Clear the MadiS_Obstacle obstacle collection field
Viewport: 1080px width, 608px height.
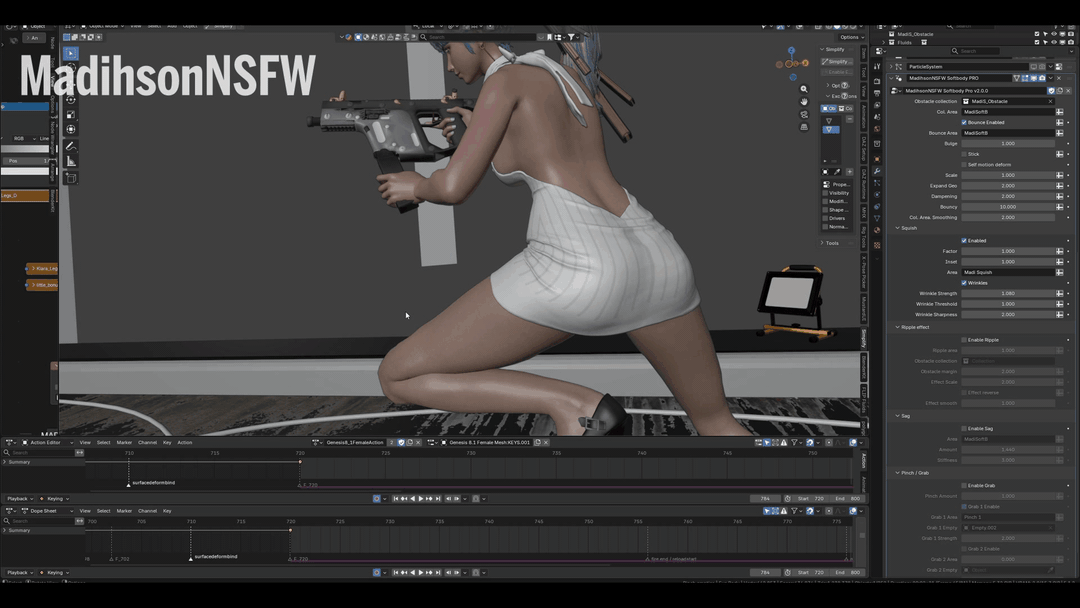[1050, 101]
